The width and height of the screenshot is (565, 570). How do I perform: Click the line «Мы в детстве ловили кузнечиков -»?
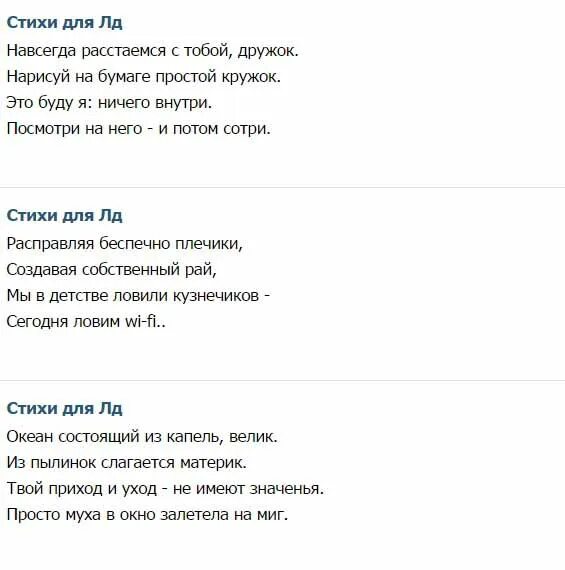[138, 296]
